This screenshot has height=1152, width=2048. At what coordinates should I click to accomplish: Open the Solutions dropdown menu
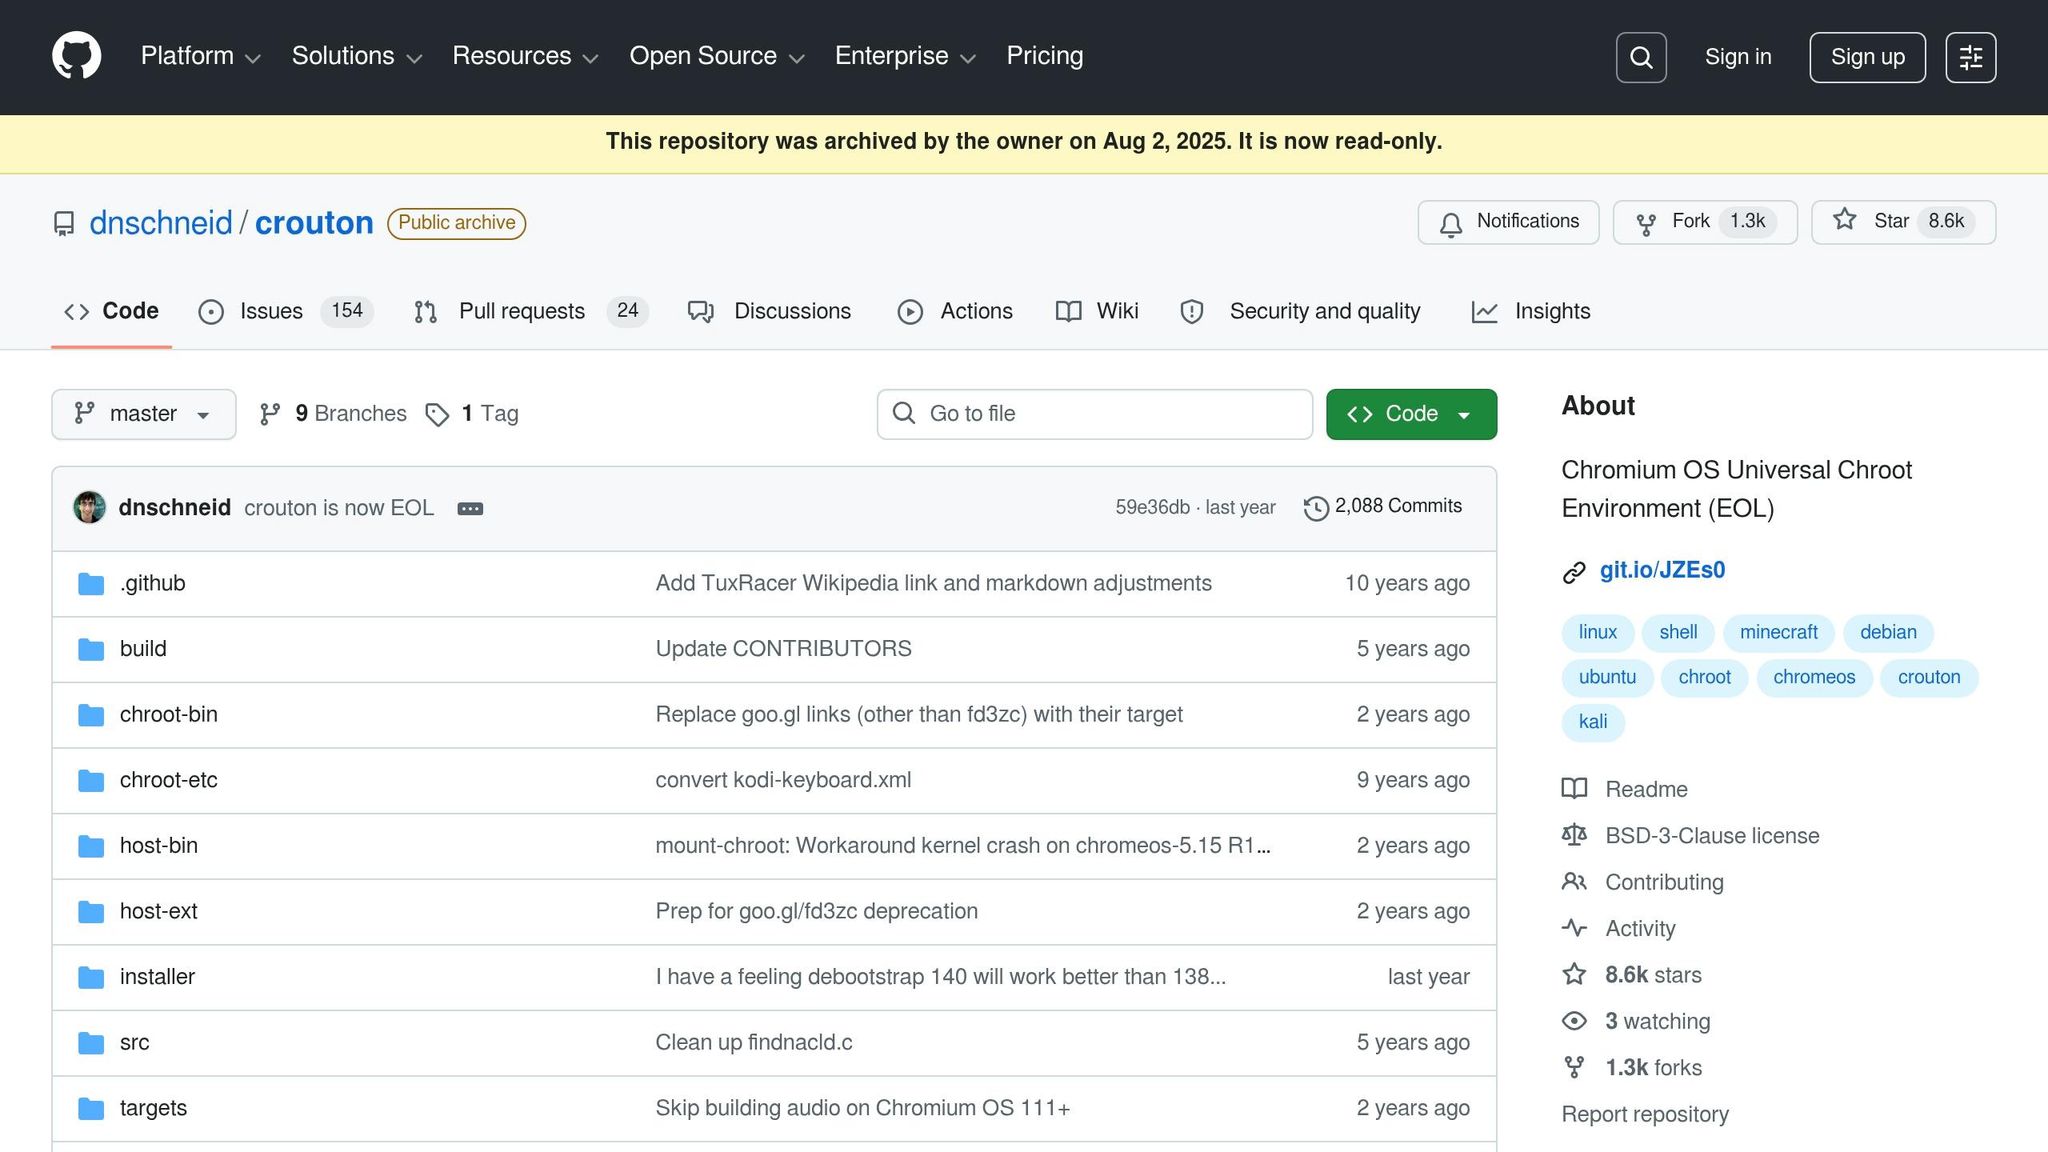coord(357,56)
